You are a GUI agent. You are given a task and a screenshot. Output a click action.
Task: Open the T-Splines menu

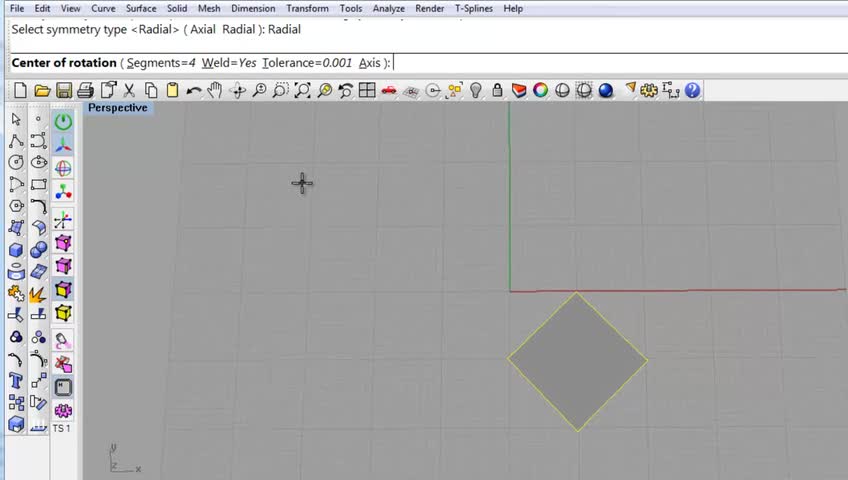474,8
